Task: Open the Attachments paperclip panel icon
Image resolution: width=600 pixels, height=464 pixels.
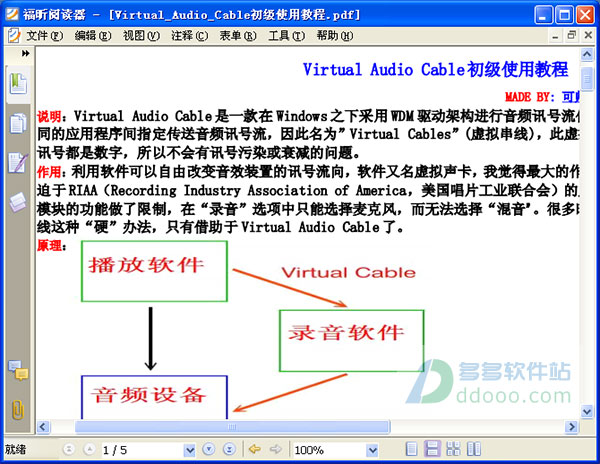Action: pos(18,410)
